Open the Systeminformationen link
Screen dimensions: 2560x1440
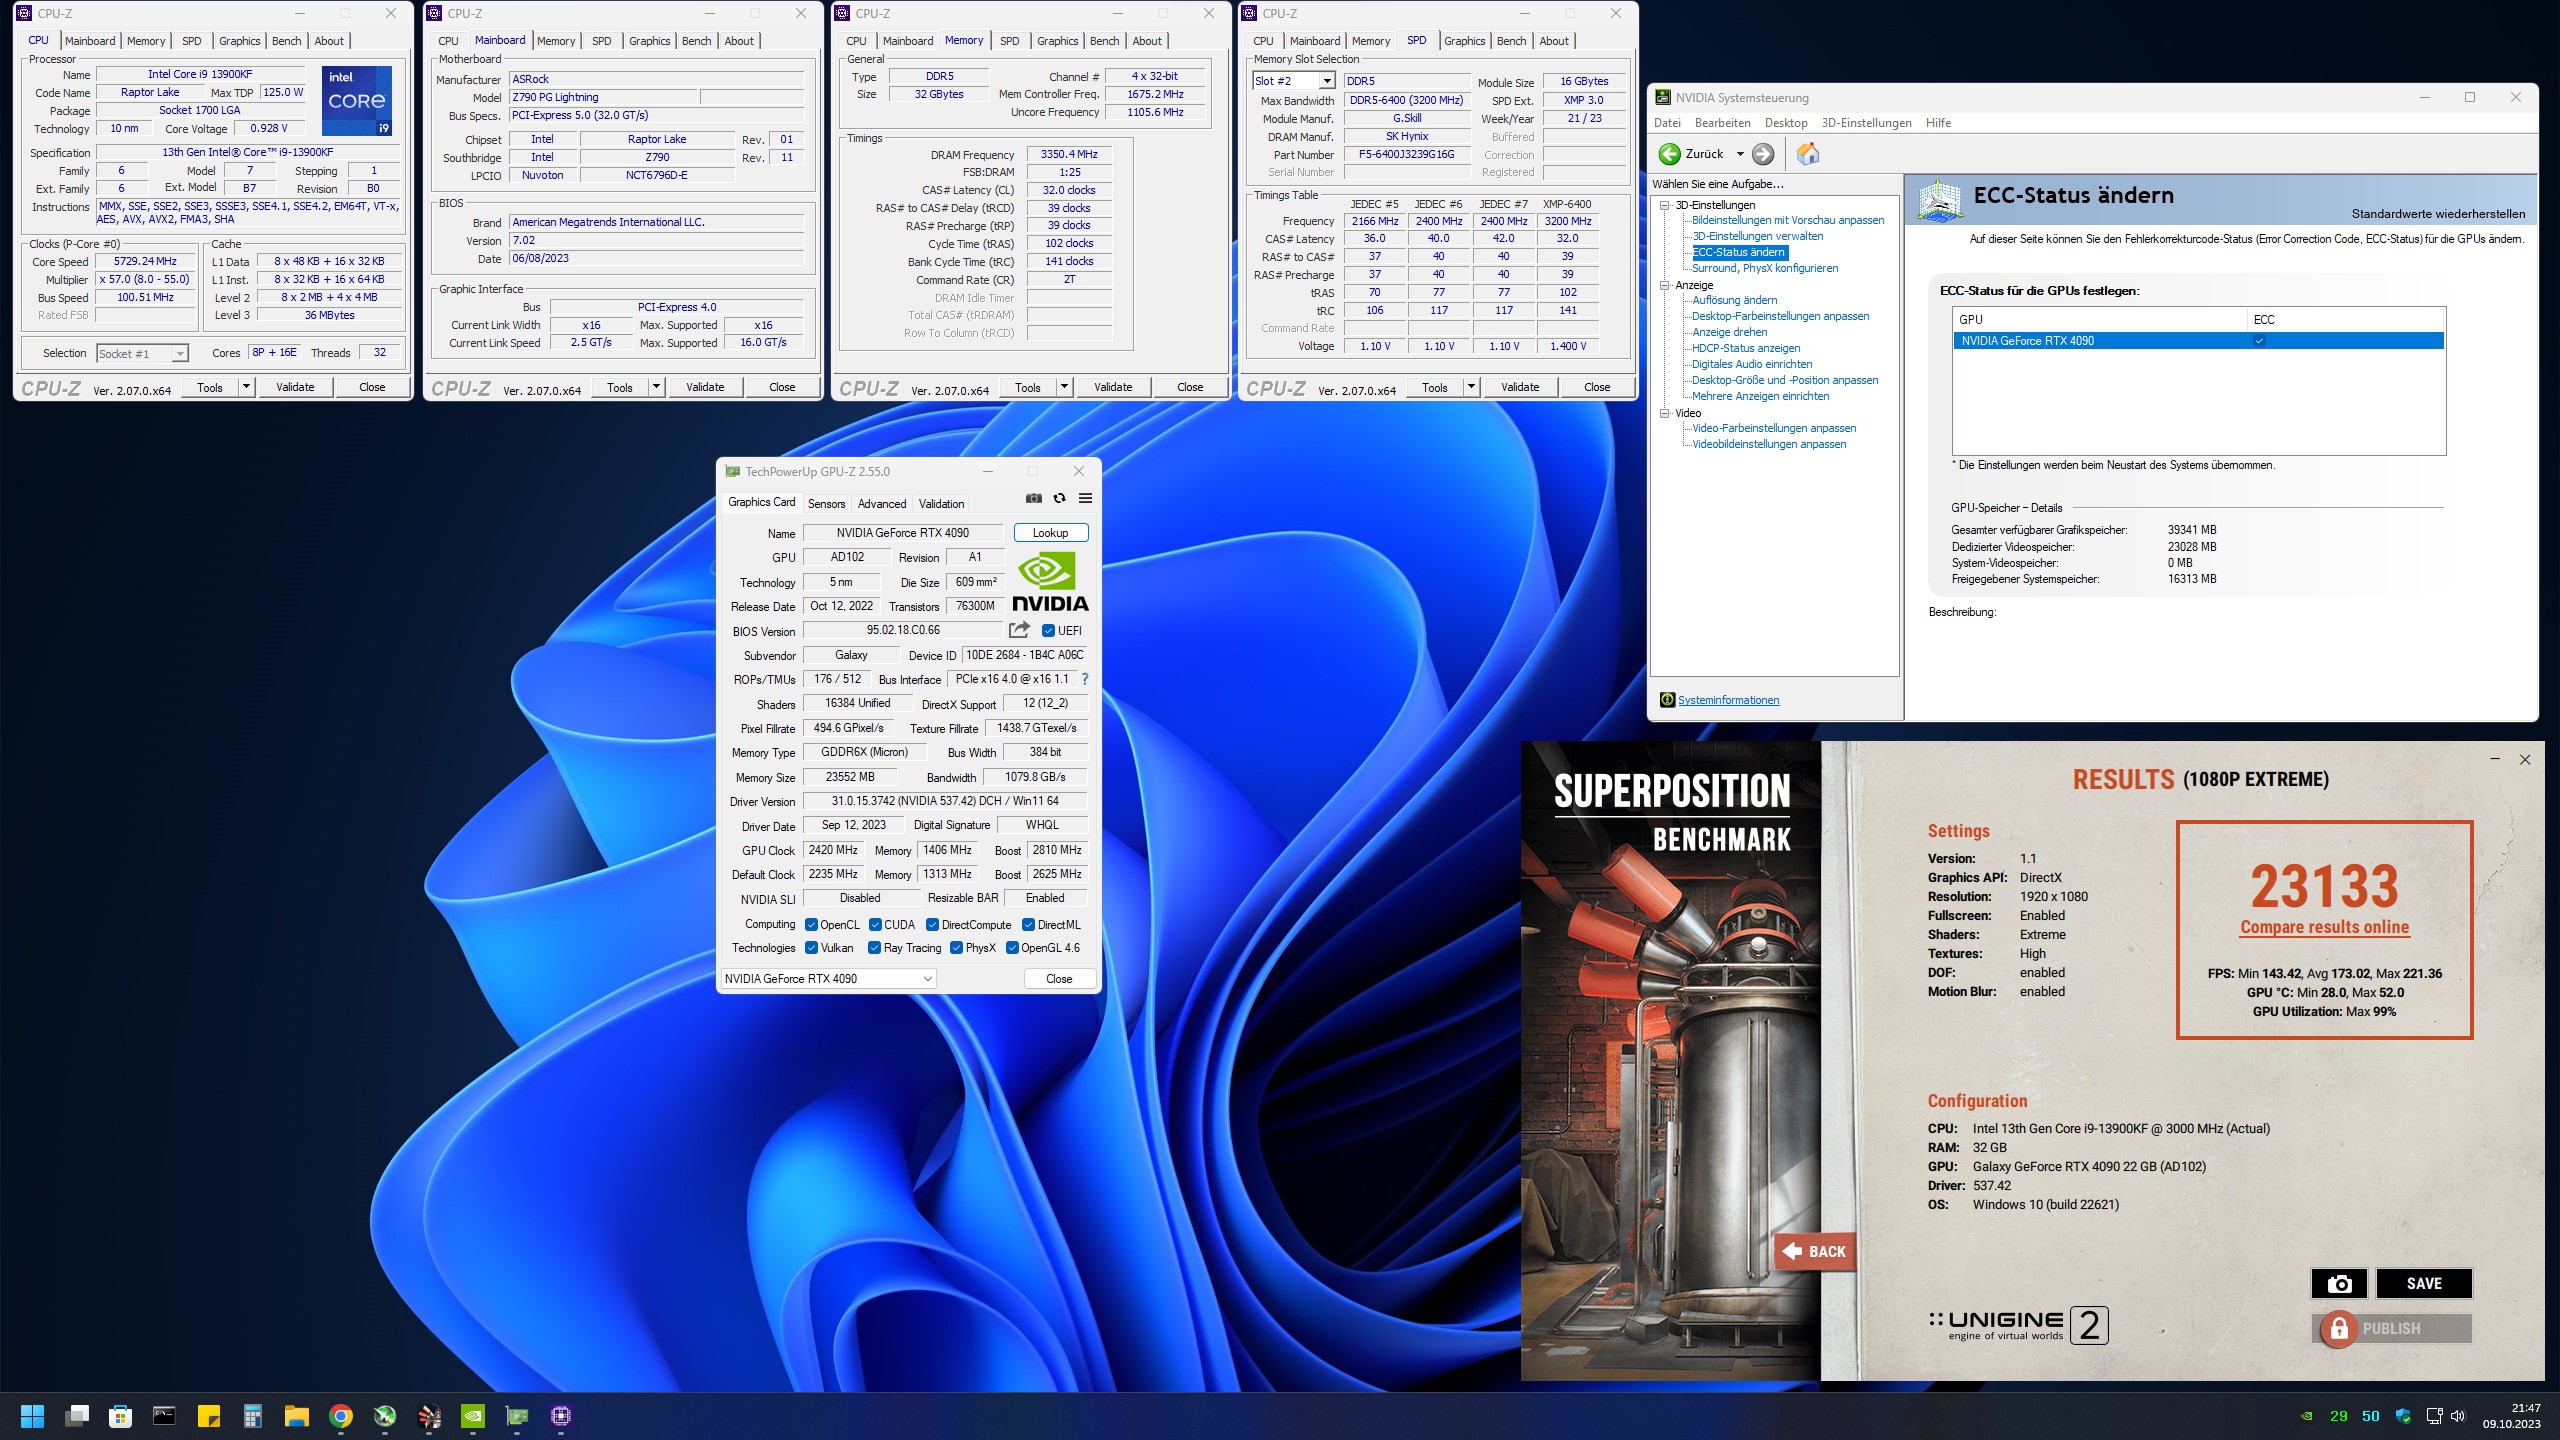pyautogui.click(x=1728, y=700)
